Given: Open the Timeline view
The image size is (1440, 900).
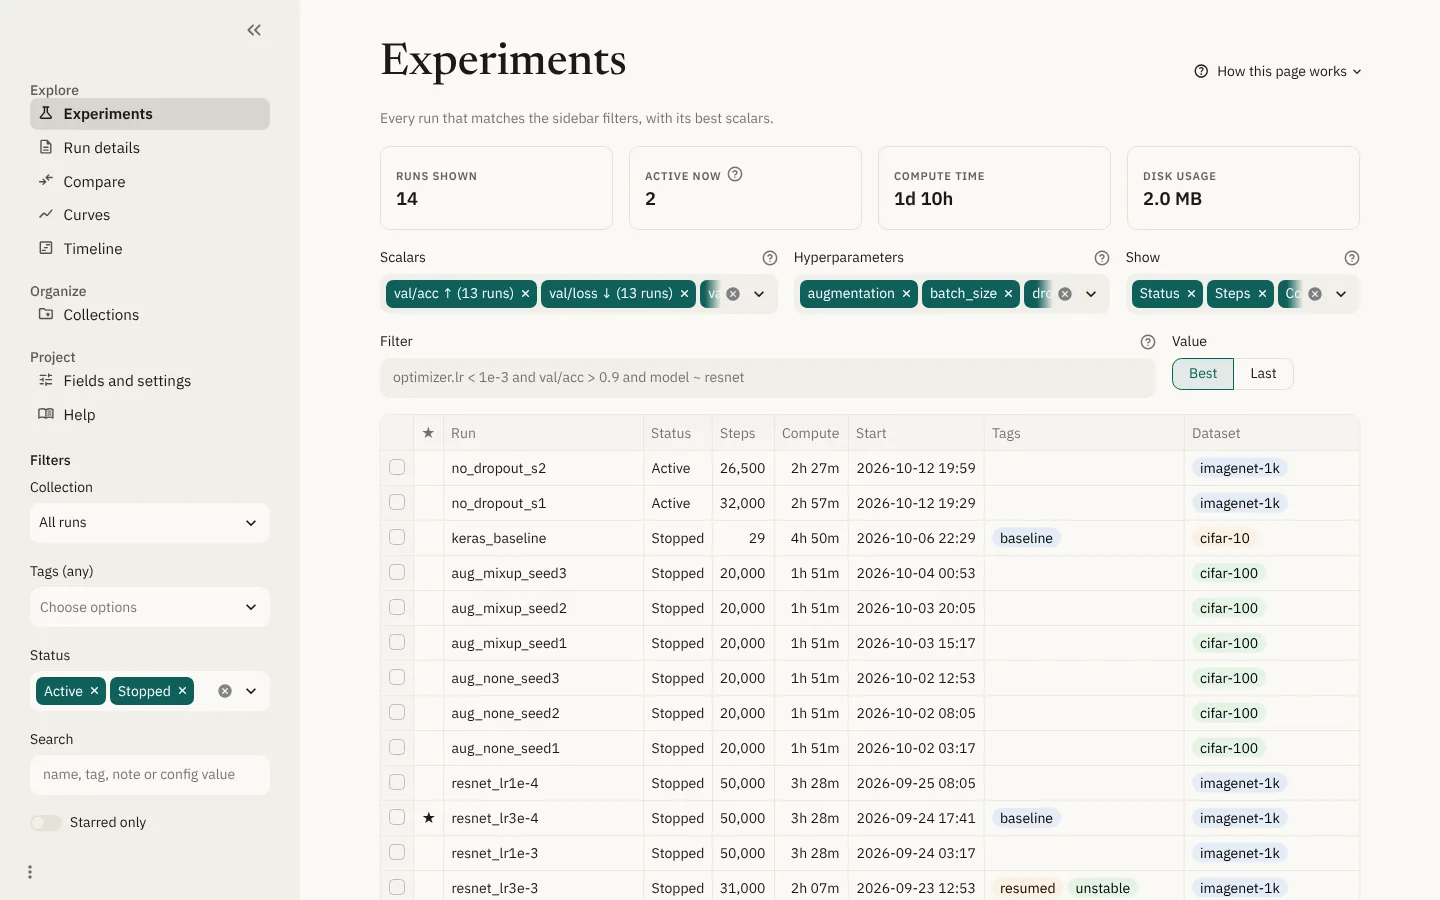Looking at the screenshot, I should 150,249.
